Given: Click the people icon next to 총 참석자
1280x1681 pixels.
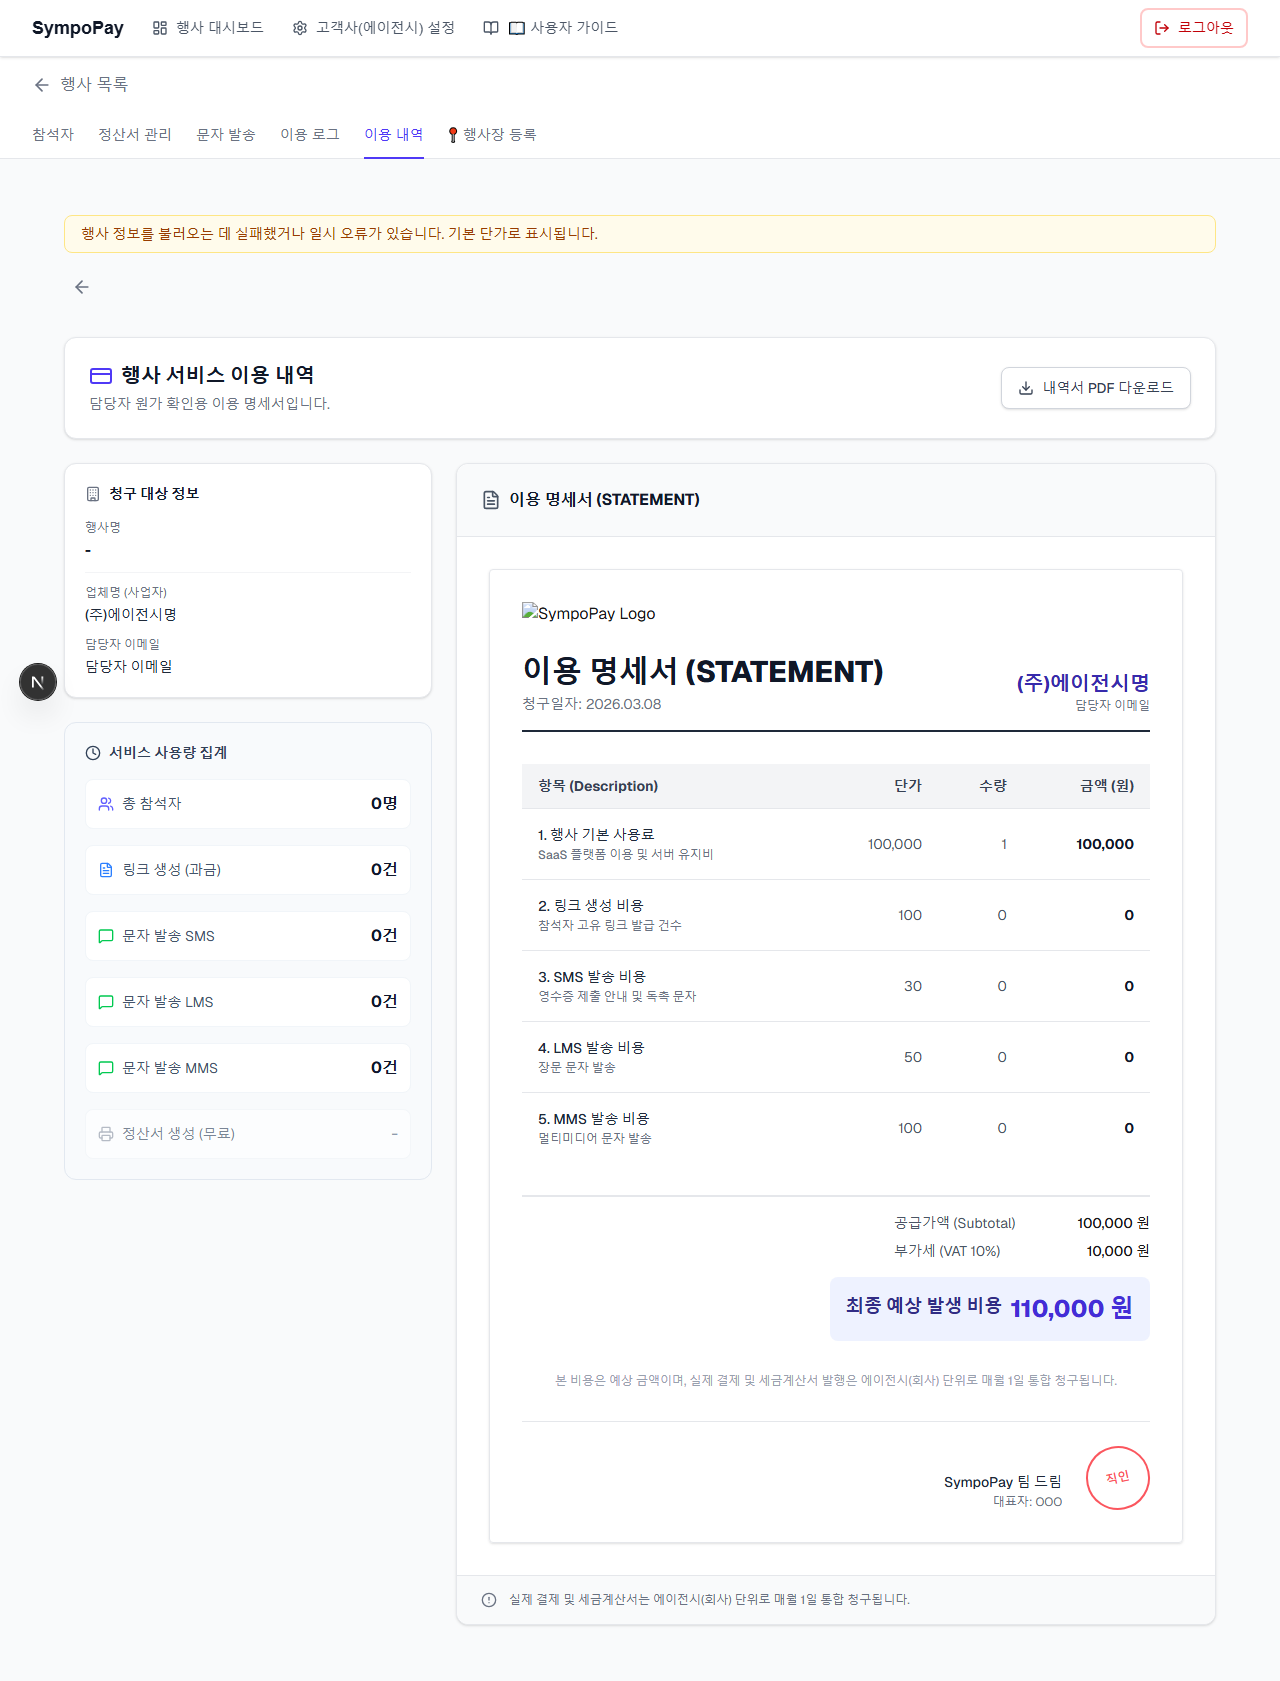Looking at the screenshot, I should 106,804.
